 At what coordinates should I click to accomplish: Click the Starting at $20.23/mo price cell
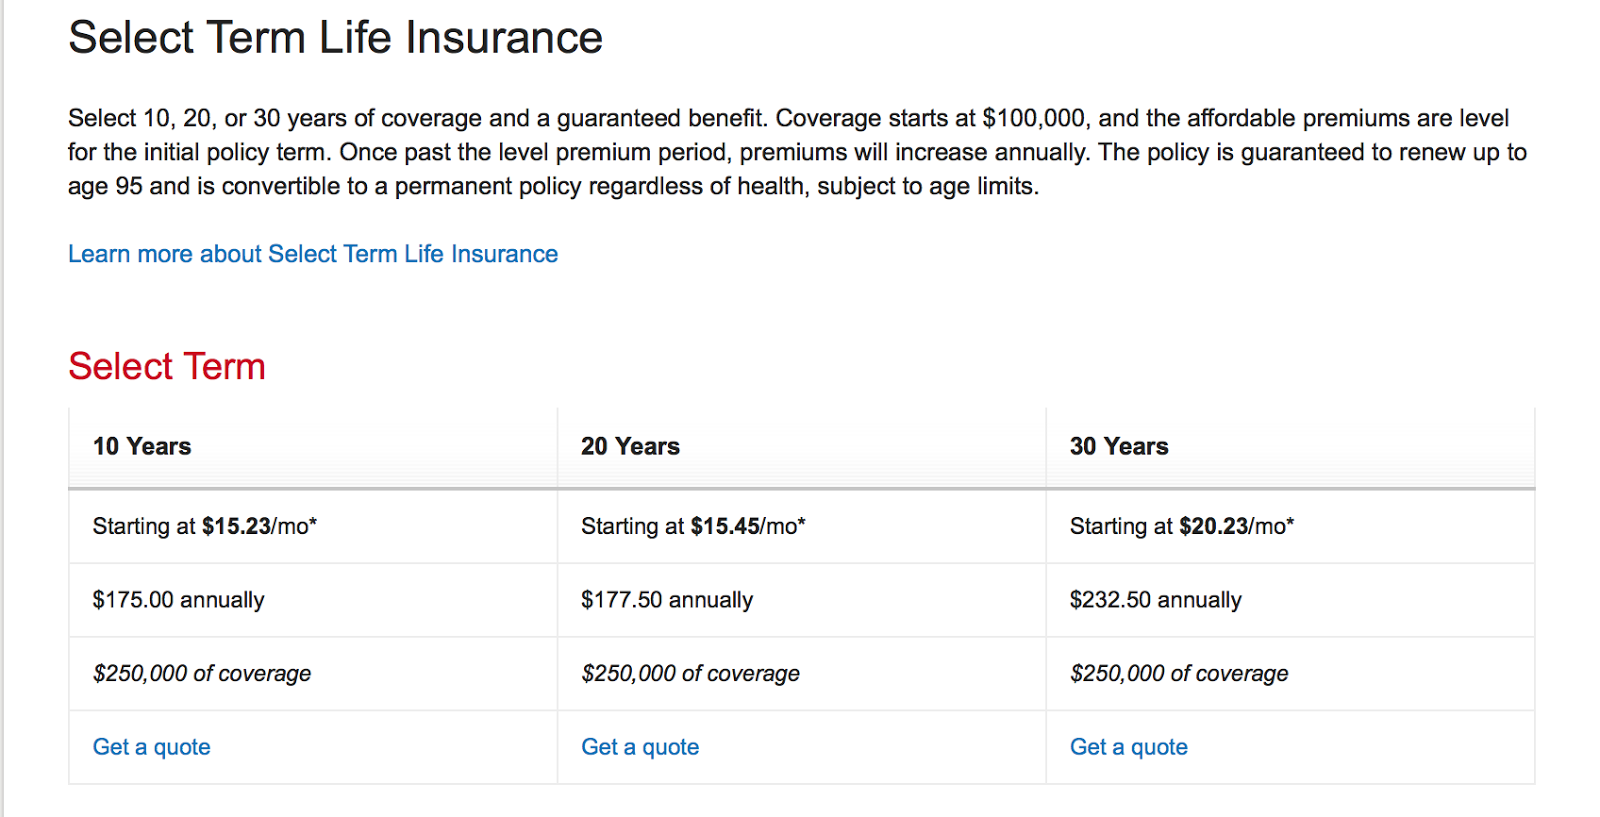click(1181, 526)
